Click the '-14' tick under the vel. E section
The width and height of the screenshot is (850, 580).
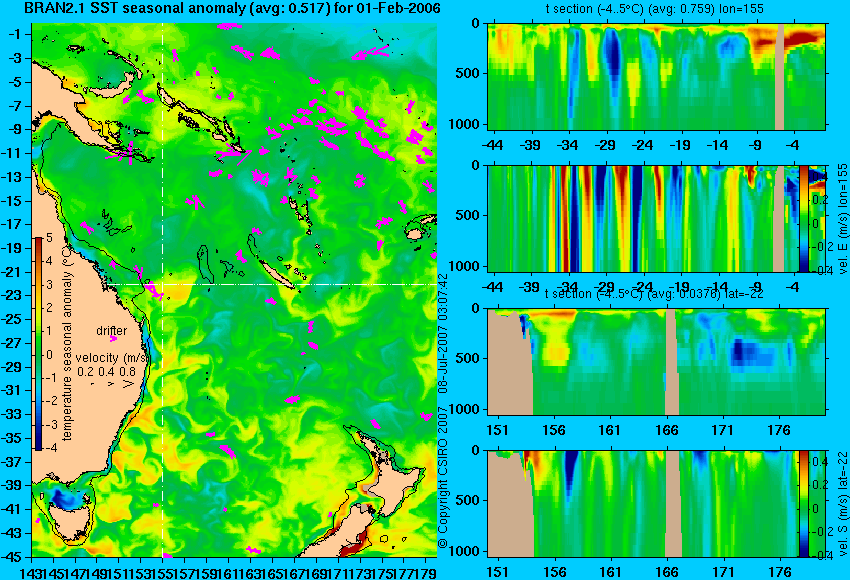pos(717,286)
